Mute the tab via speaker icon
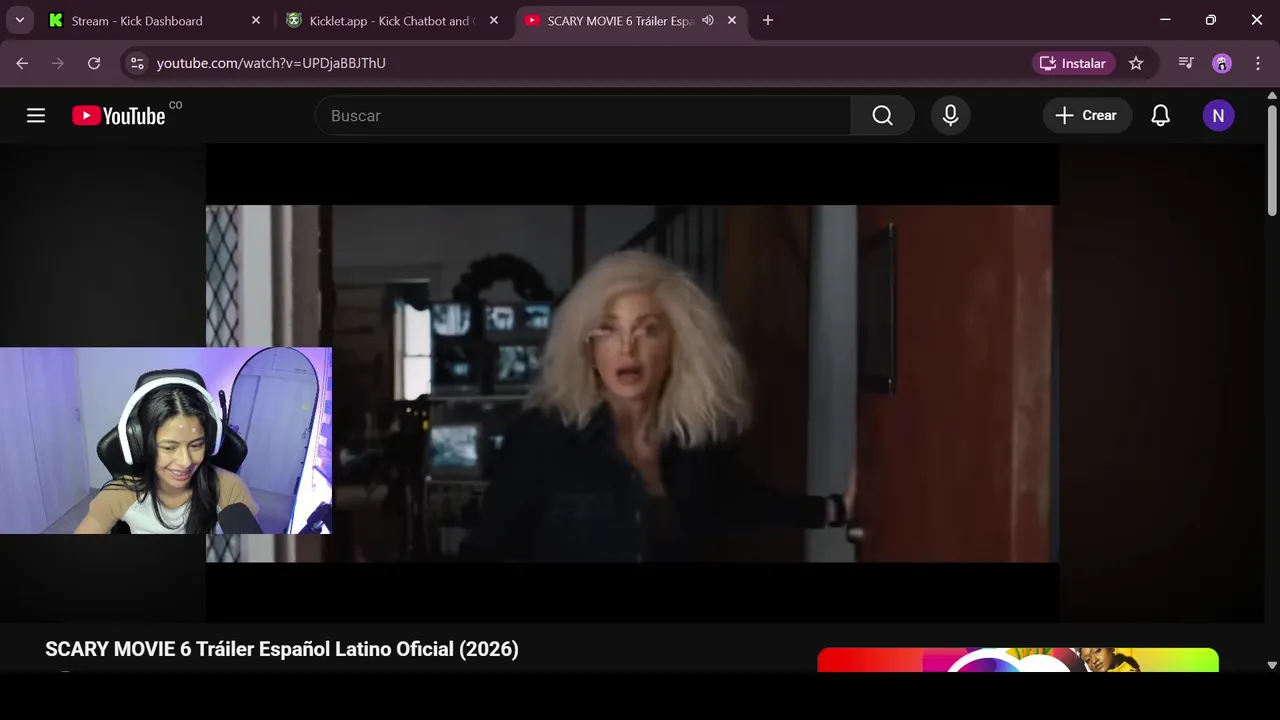Image resolution: width=1280 pixels, height=720 pixels. 708,20
